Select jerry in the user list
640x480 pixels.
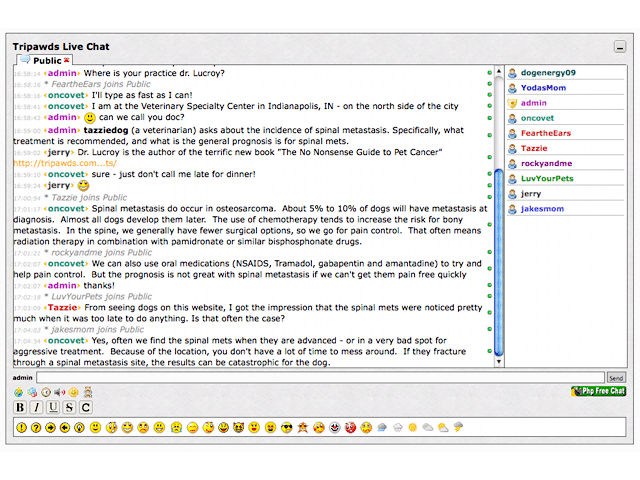(531, 194)
